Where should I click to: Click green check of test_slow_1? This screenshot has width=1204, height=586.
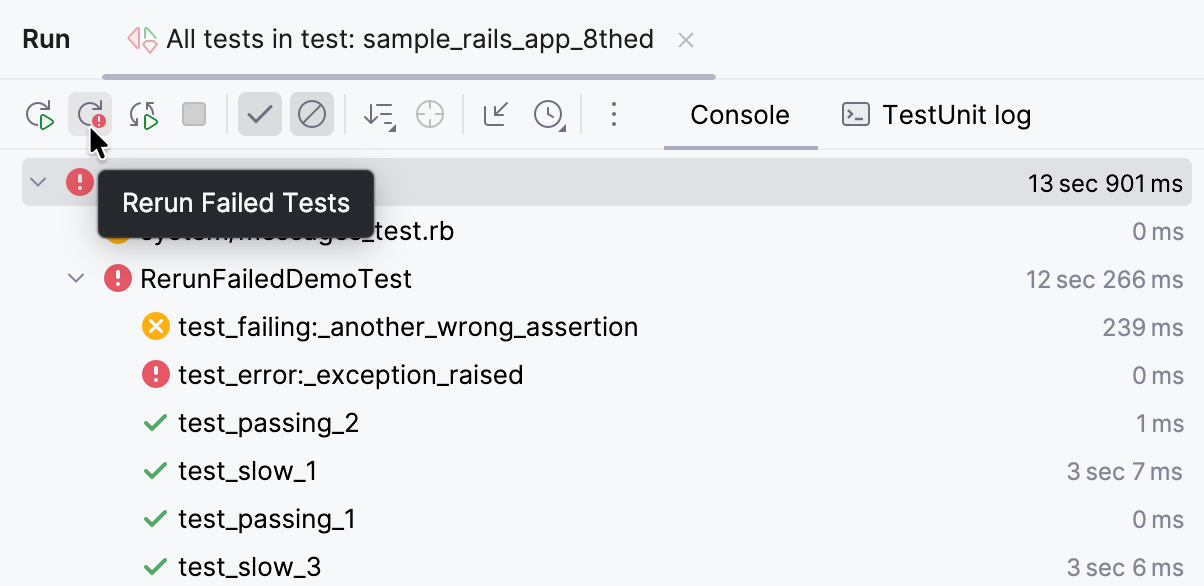155,471
